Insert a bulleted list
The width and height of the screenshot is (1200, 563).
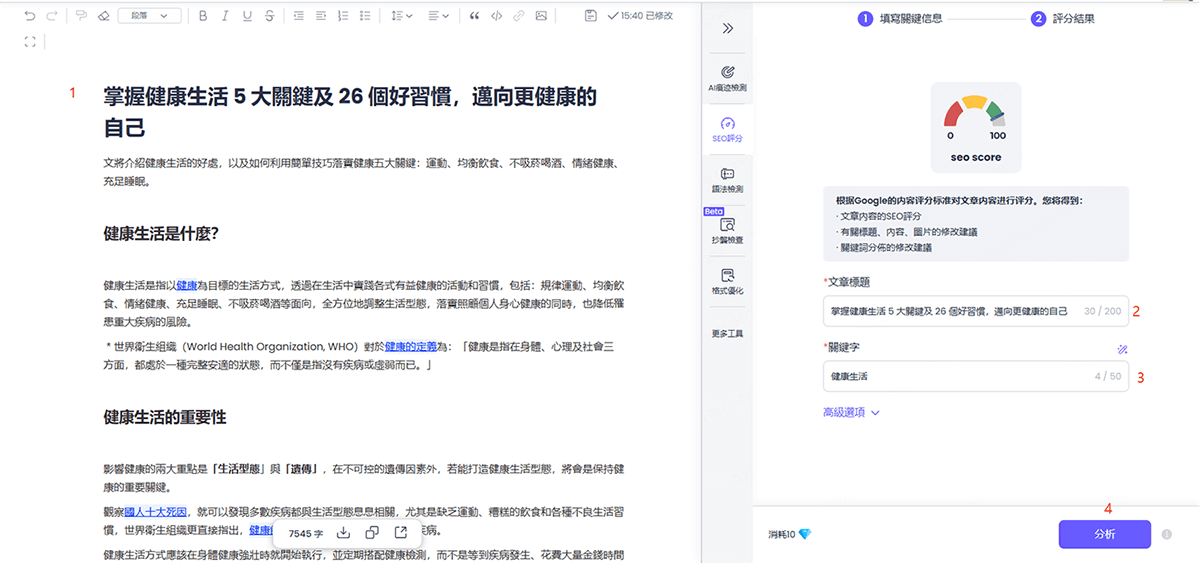pos(365,16)
